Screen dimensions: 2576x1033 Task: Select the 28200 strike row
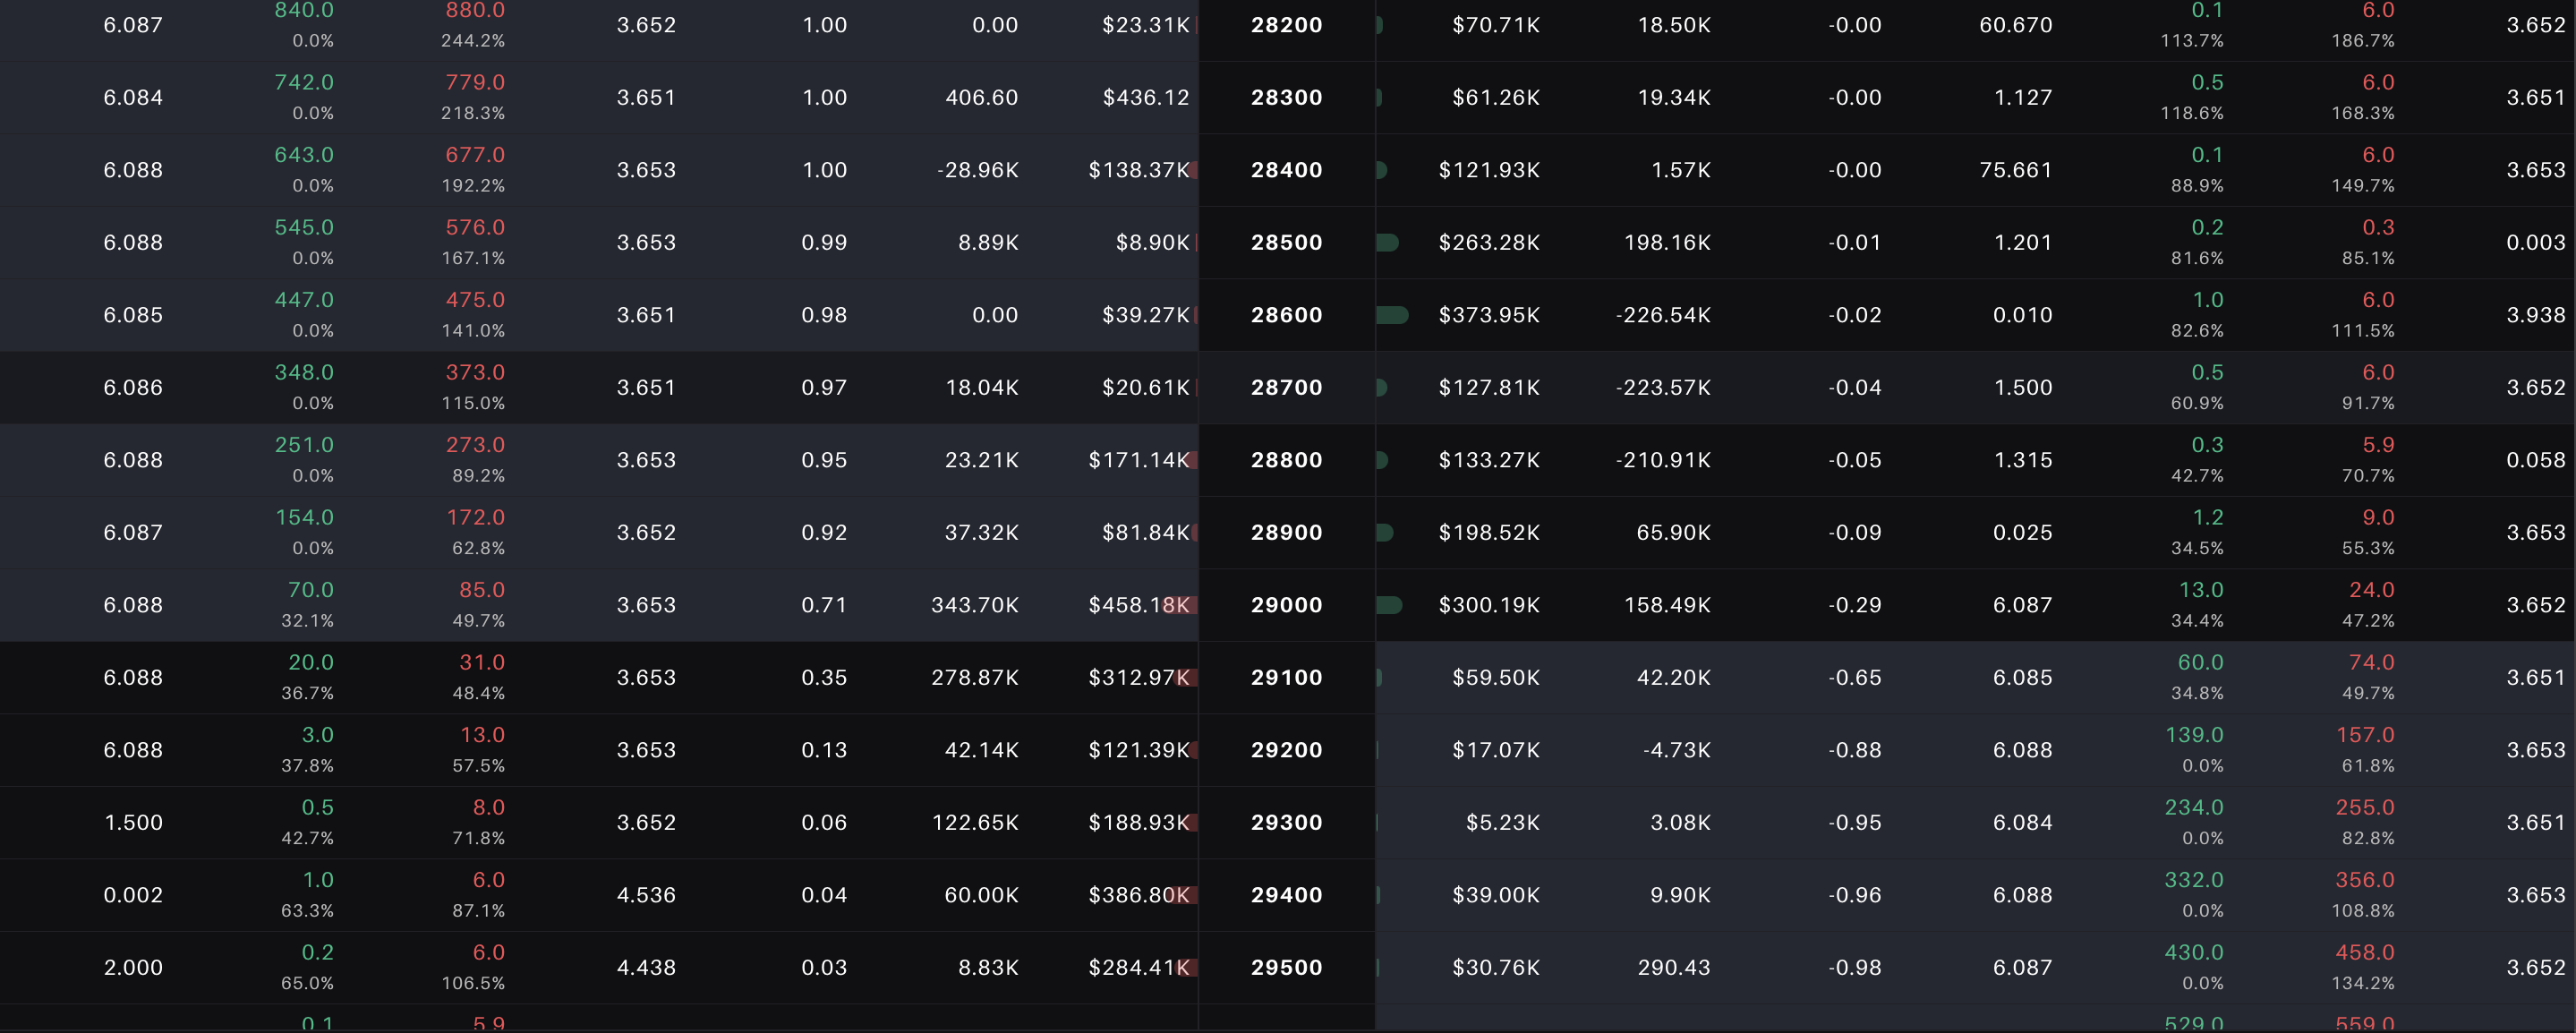click(x=1287, y=25)
